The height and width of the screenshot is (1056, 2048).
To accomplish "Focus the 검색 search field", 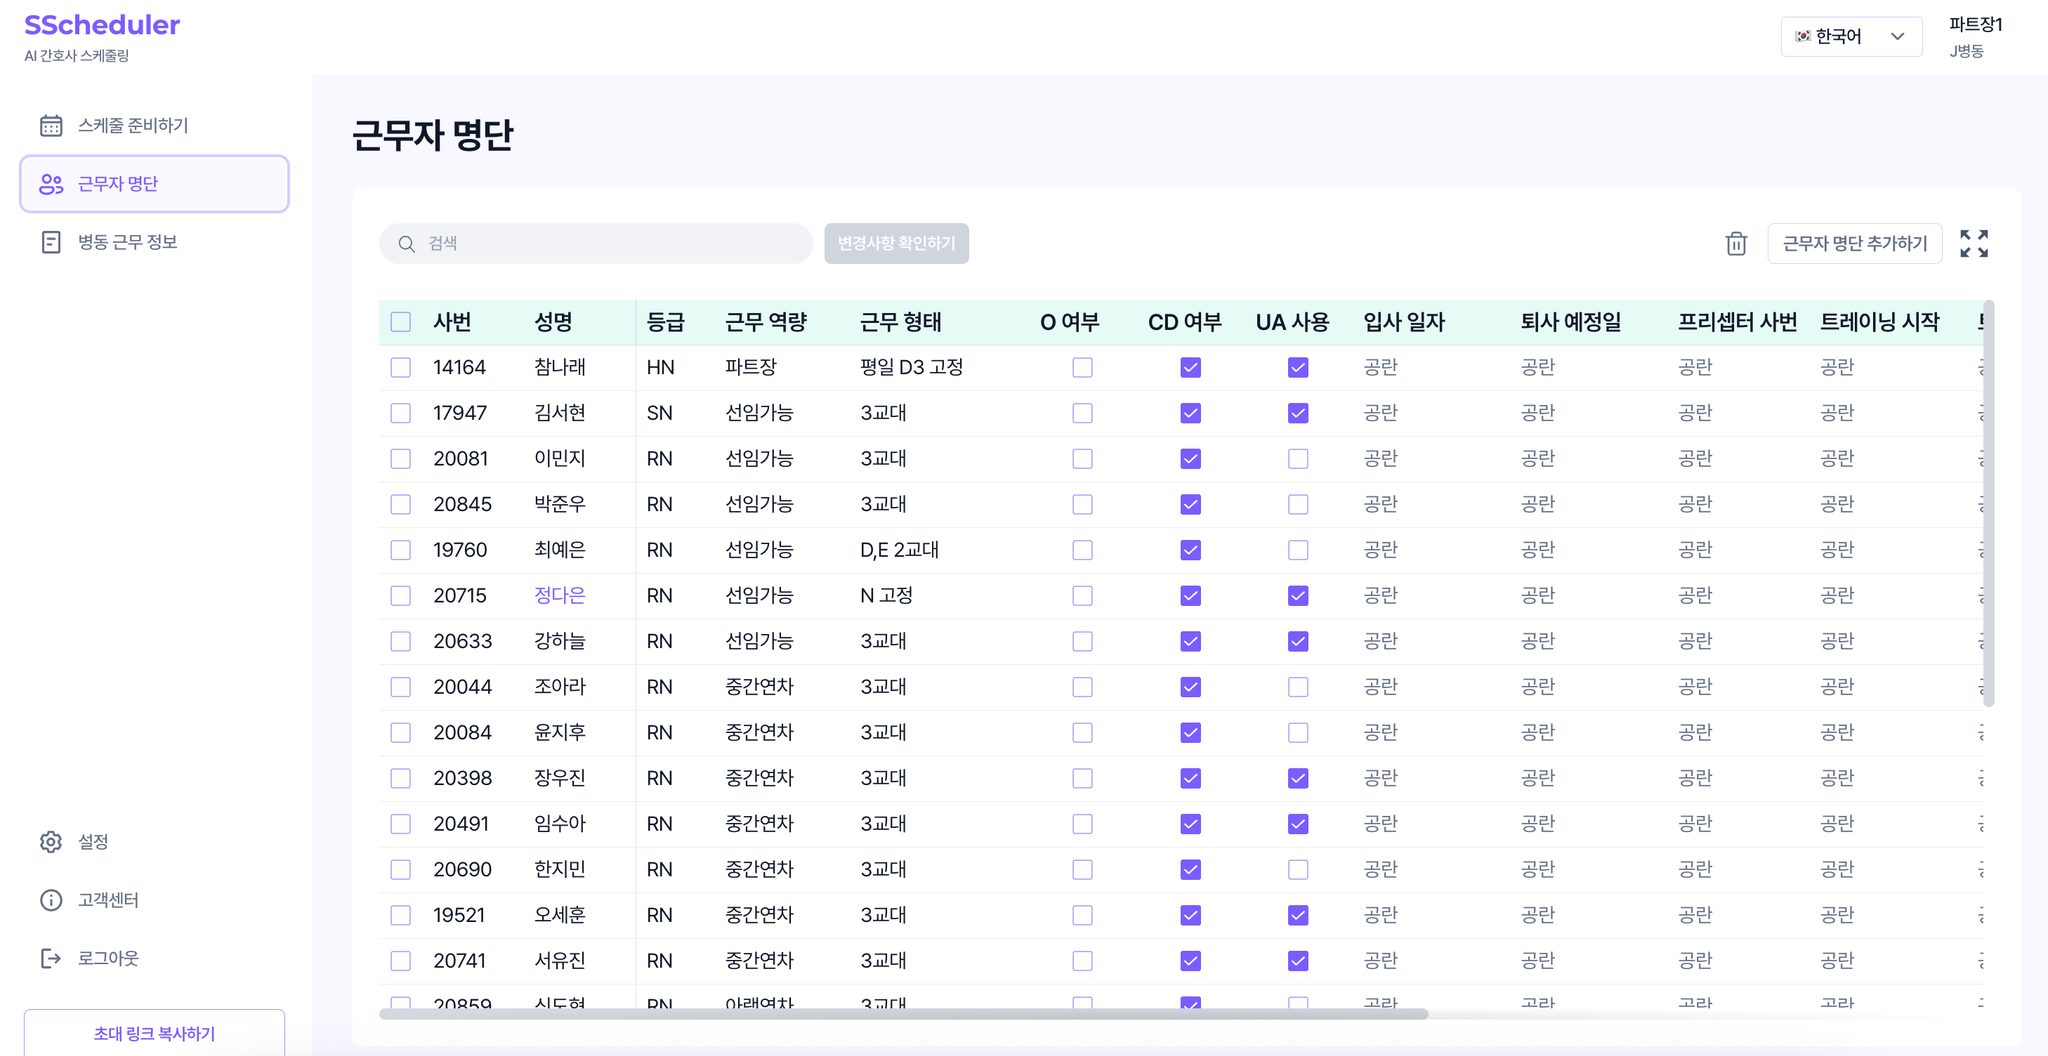I will click(x=596, y=243).
